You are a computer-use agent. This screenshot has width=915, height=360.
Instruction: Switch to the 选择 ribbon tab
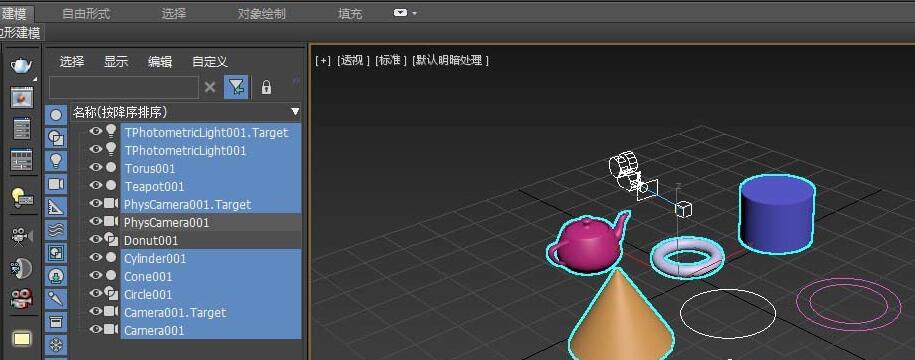coord(174,14)
